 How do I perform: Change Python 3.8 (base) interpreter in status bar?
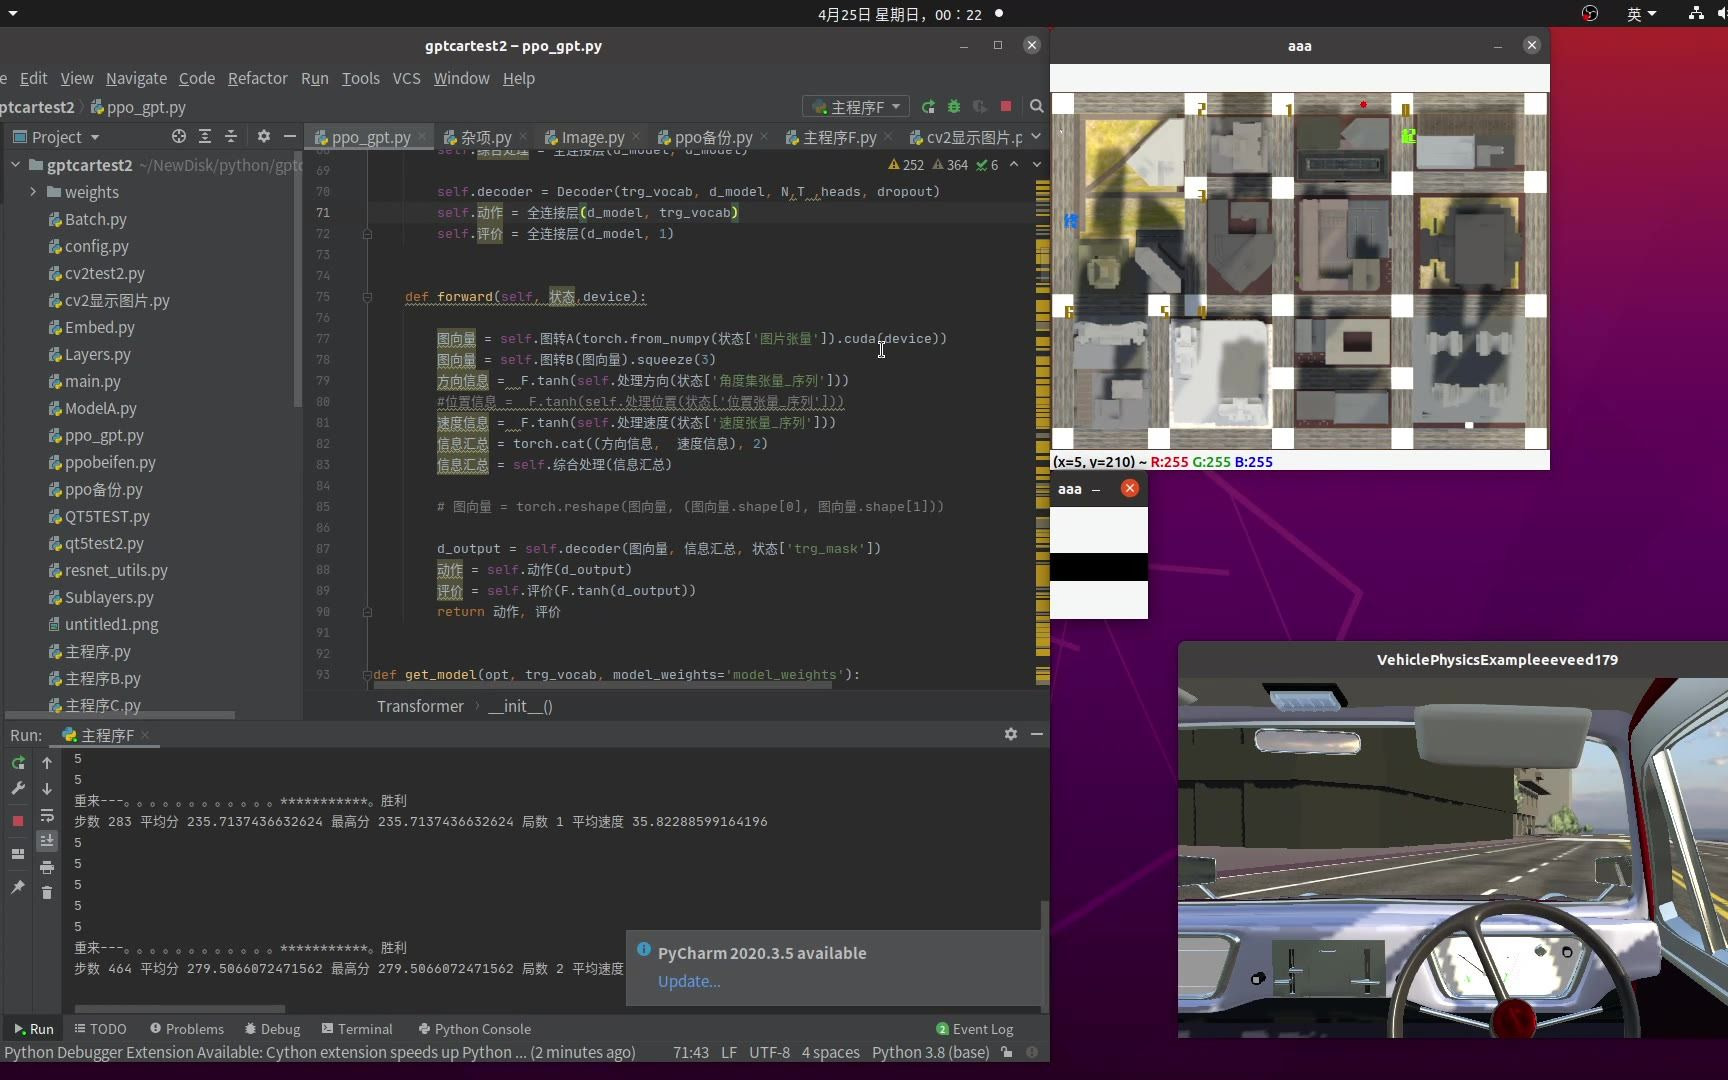pyautogui.click(x=930, y=1052)
